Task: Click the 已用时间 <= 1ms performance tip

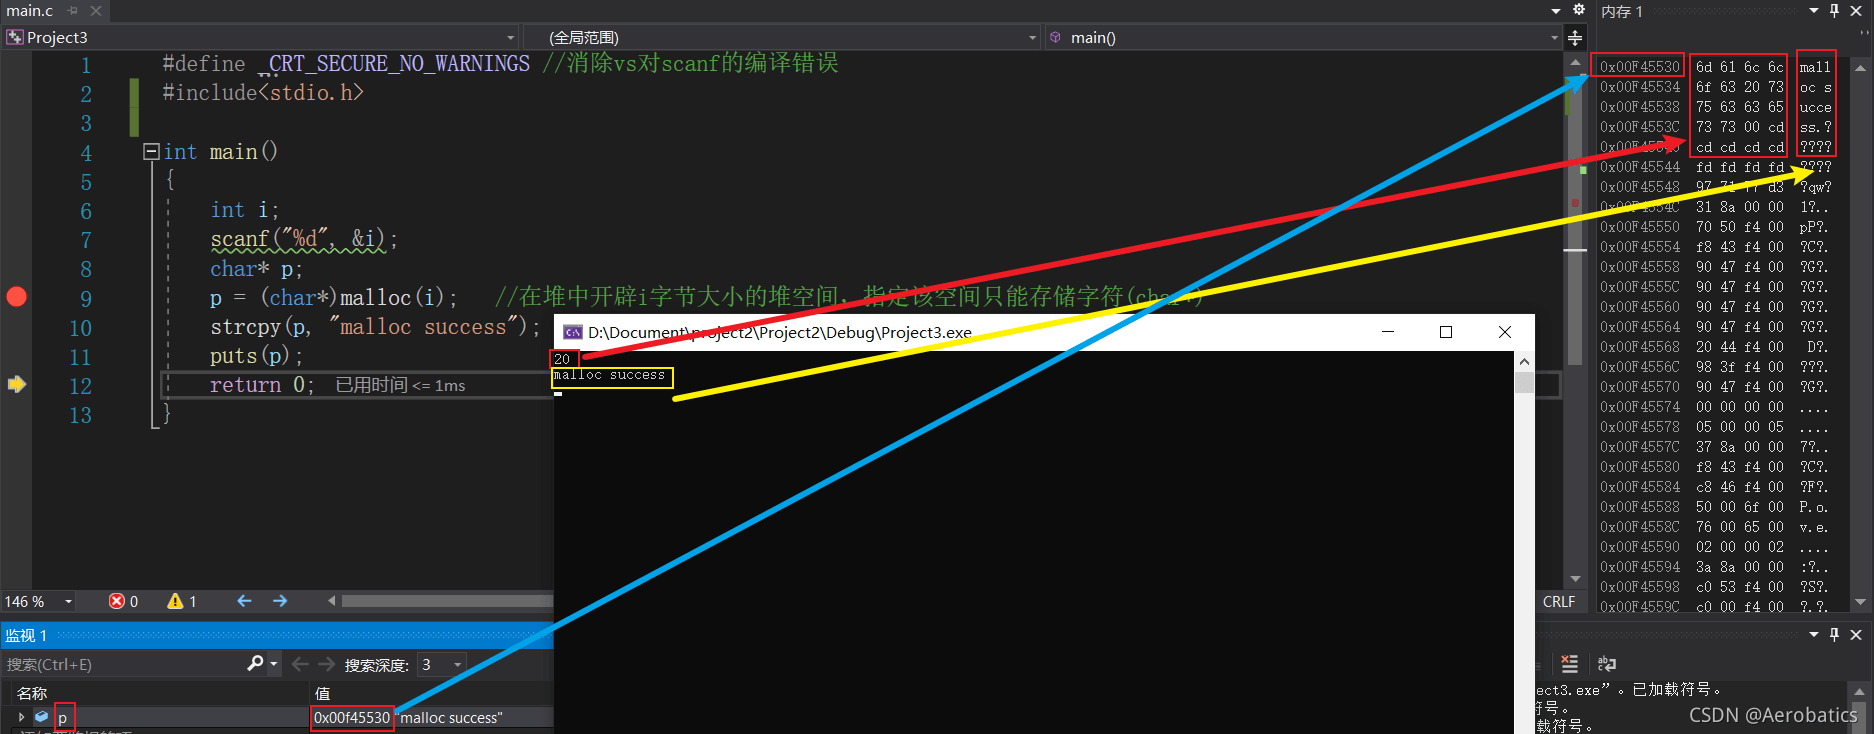Action: pos(400,386)
